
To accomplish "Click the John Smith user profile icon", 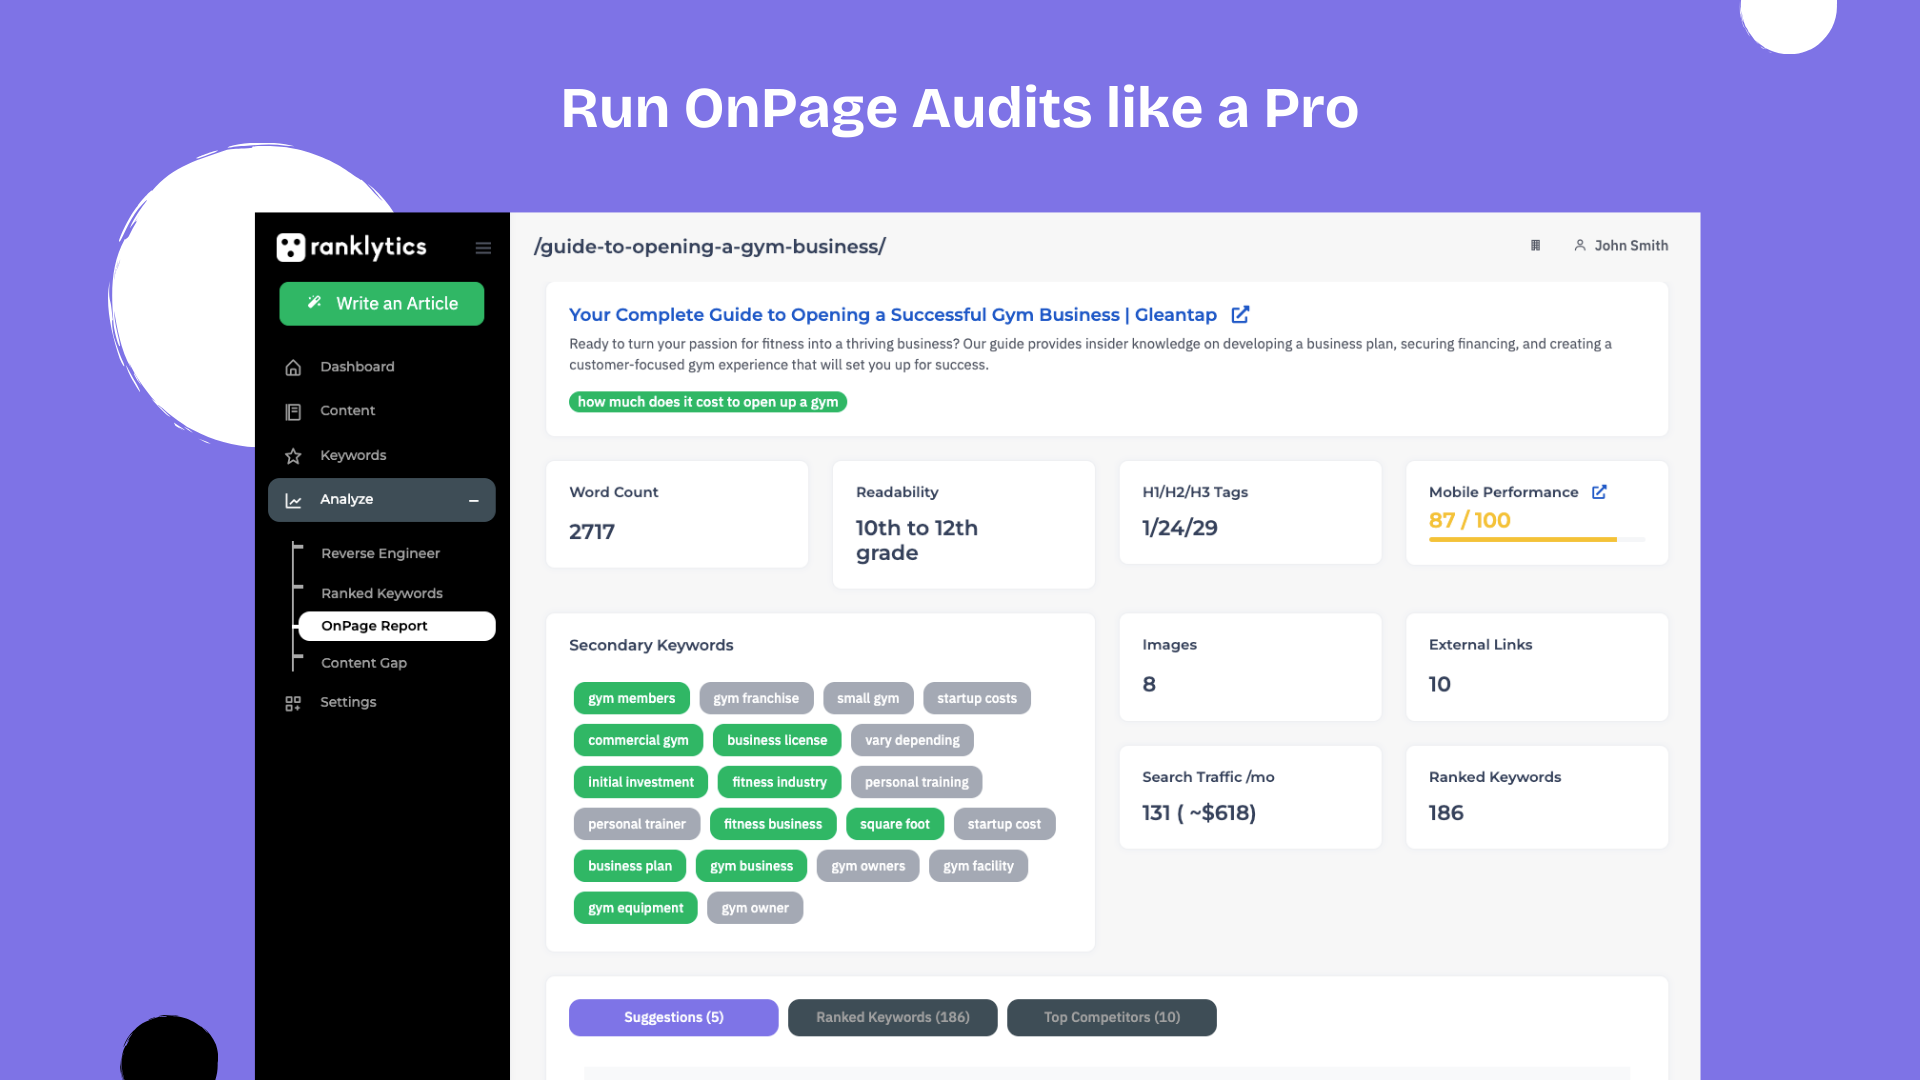I will pos(1580,245).
